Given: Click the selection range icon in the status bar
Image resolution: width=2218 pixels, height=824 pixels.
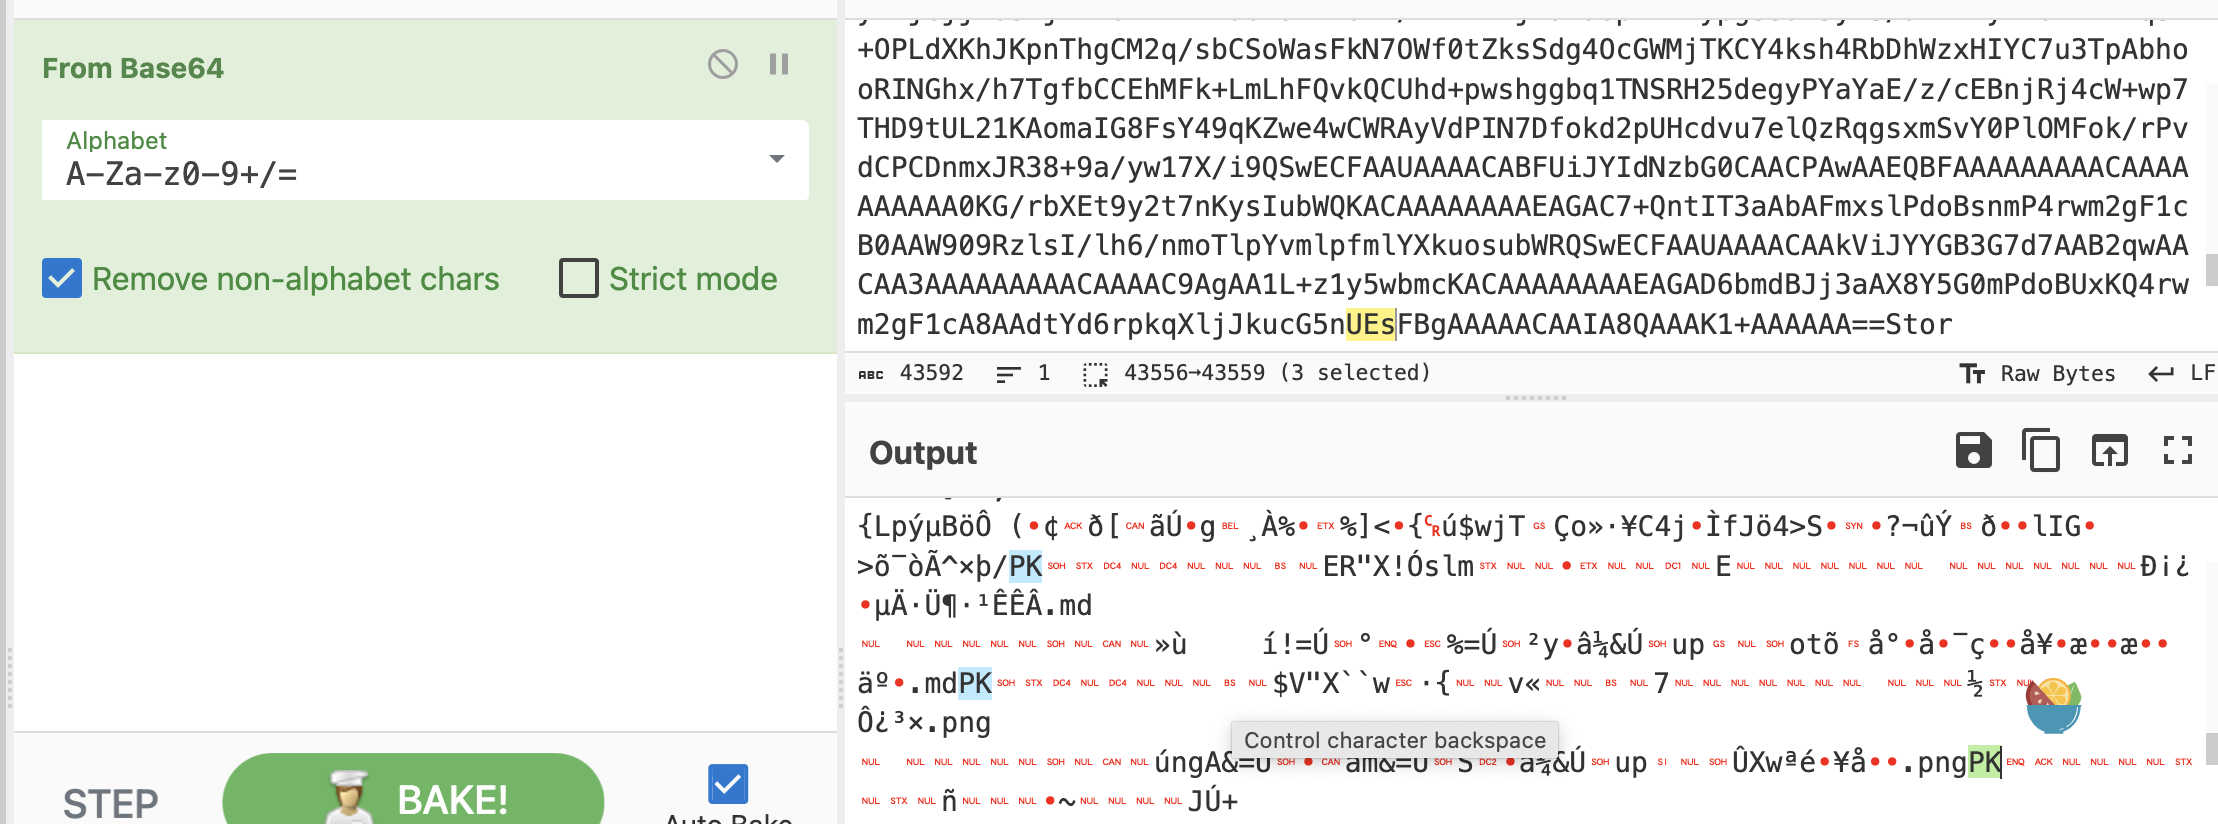Looking at the screenshot, I should click(1095, 374).
